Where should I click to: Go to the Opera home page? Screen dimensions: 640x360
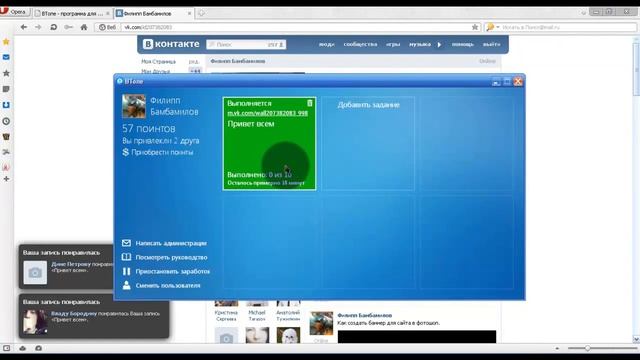coord(84,27)
